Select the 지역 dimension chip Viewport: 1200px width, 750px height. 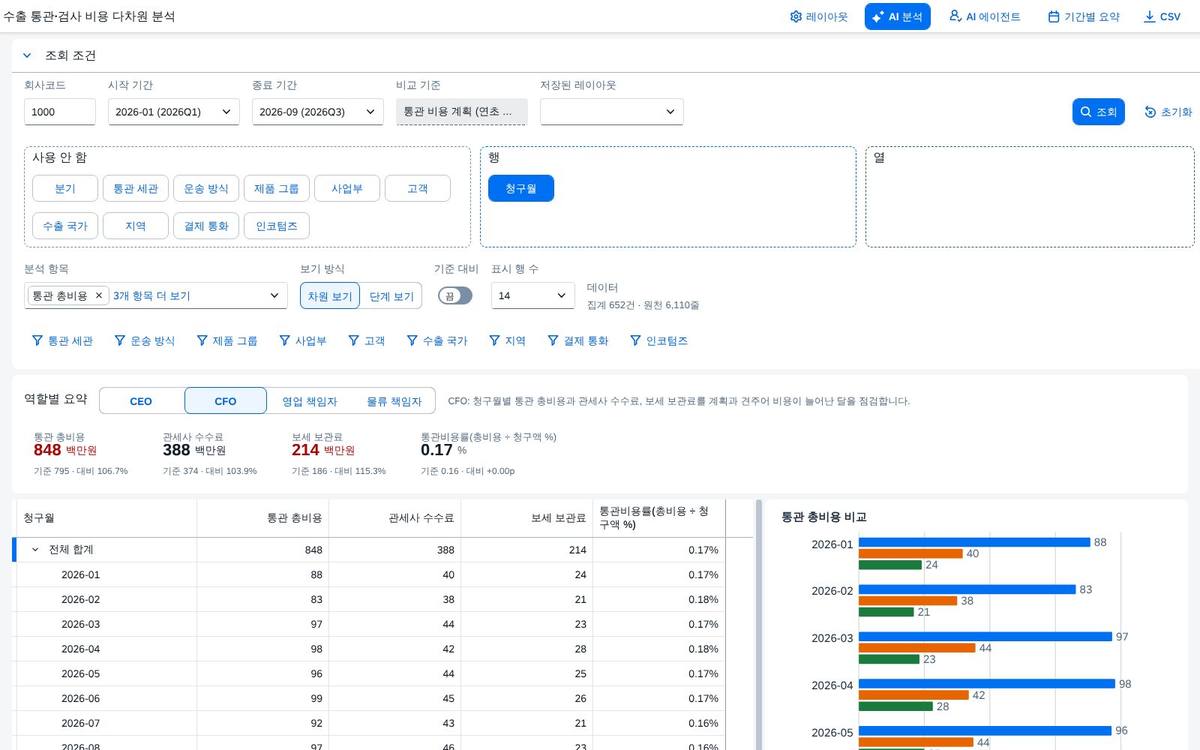(x=135, y=226)
